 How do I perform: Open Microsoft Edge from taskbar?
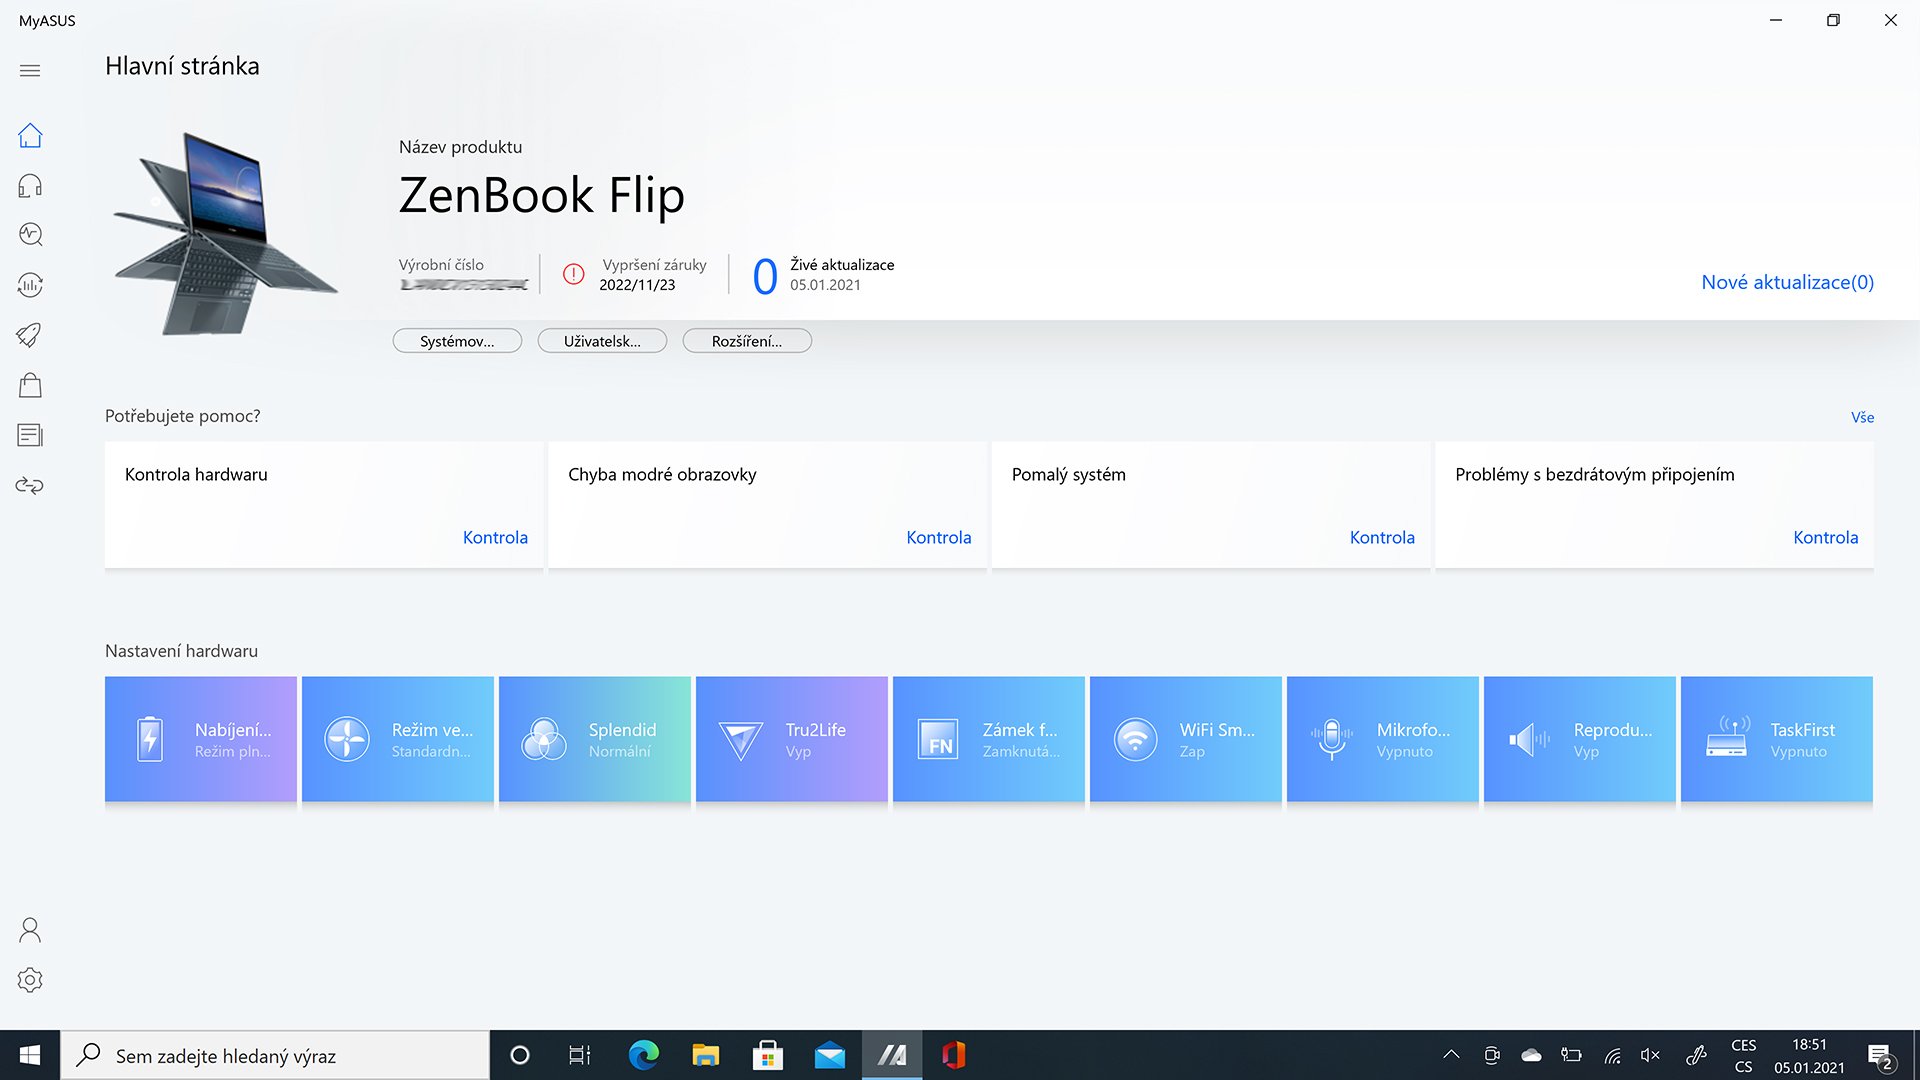643,1055
